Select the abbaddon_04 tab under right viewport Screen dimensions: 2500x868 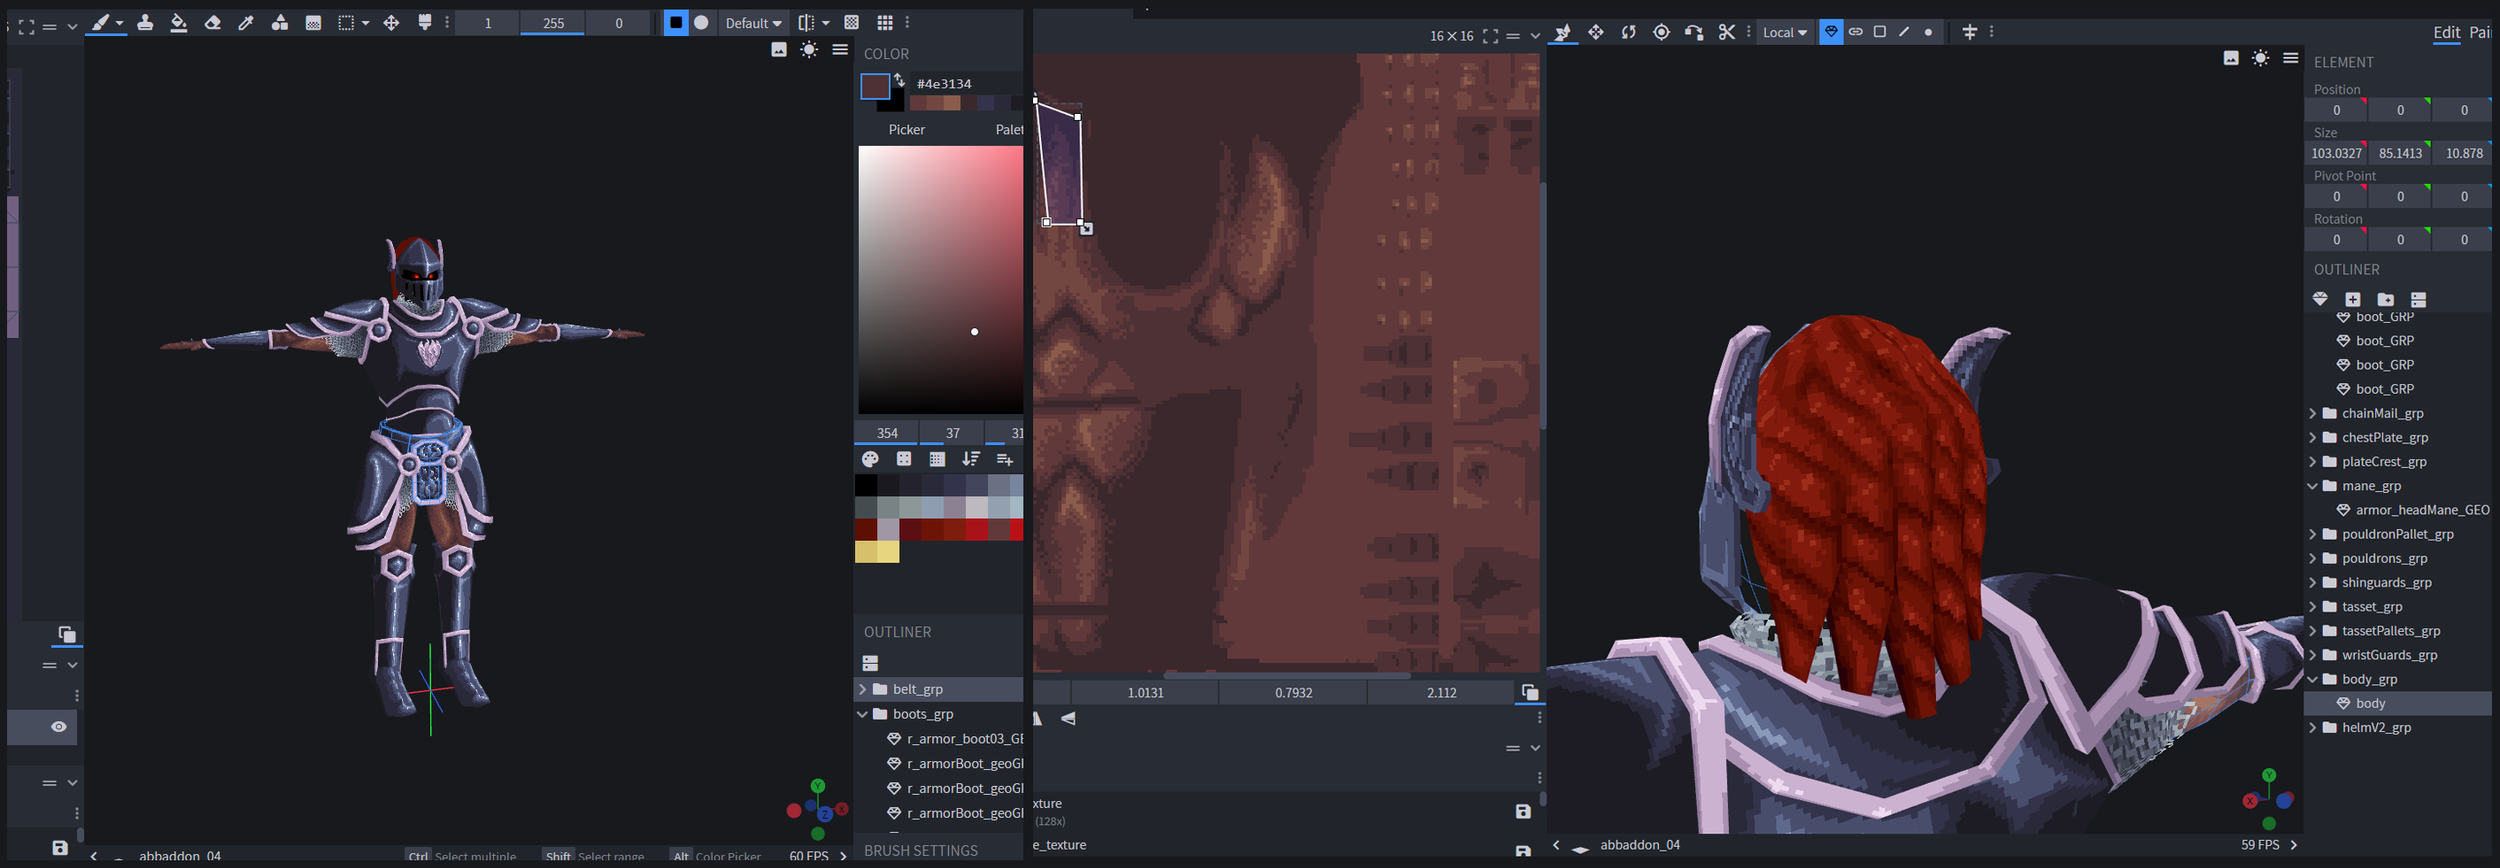[1640, 845]
